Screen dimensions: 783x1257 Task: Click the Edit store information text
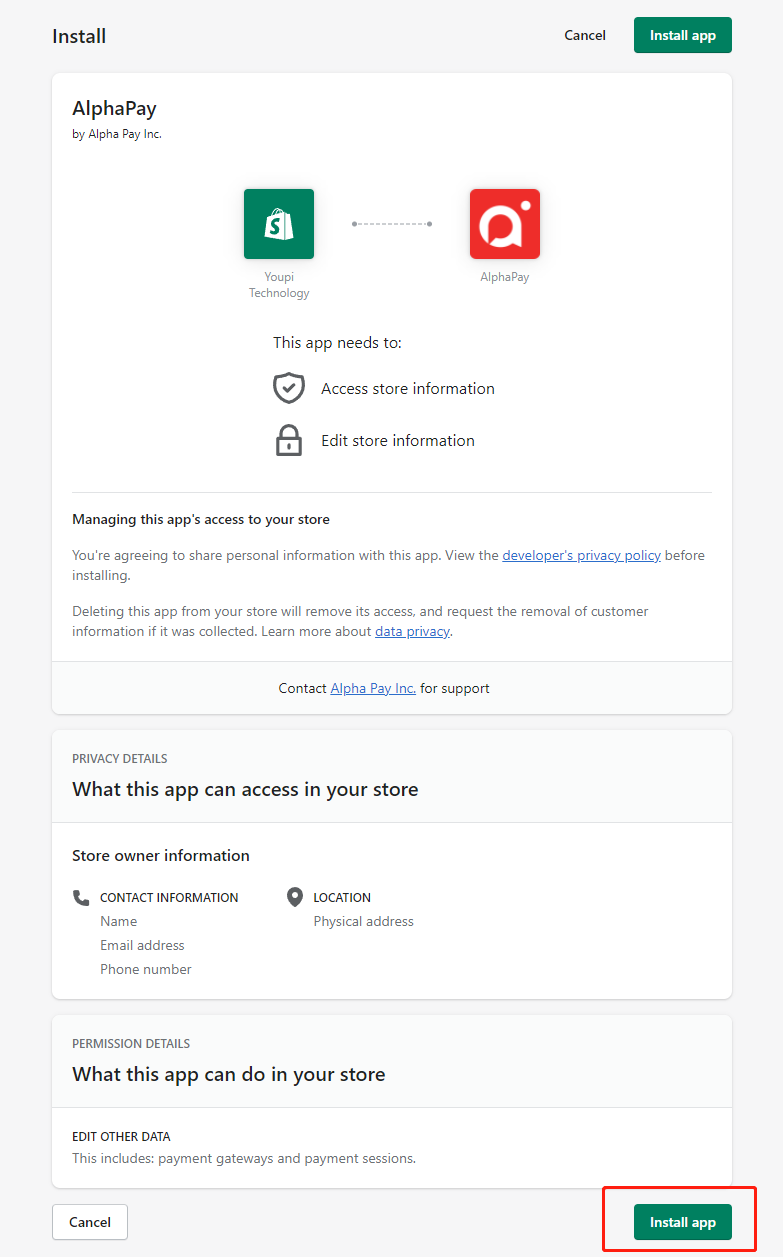click(398, 440)
